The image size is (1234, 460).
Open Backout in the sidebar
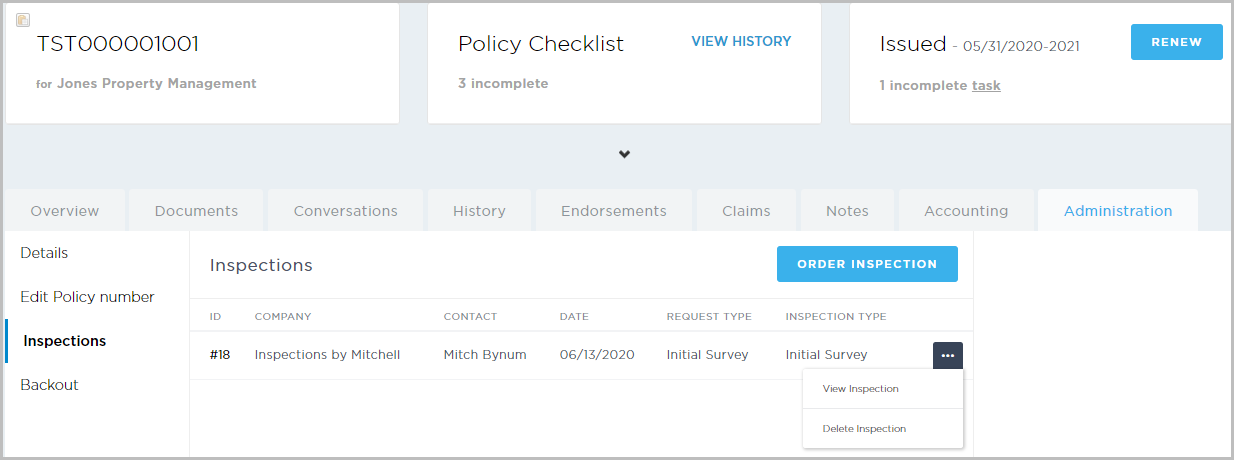(x=49, y=385)
